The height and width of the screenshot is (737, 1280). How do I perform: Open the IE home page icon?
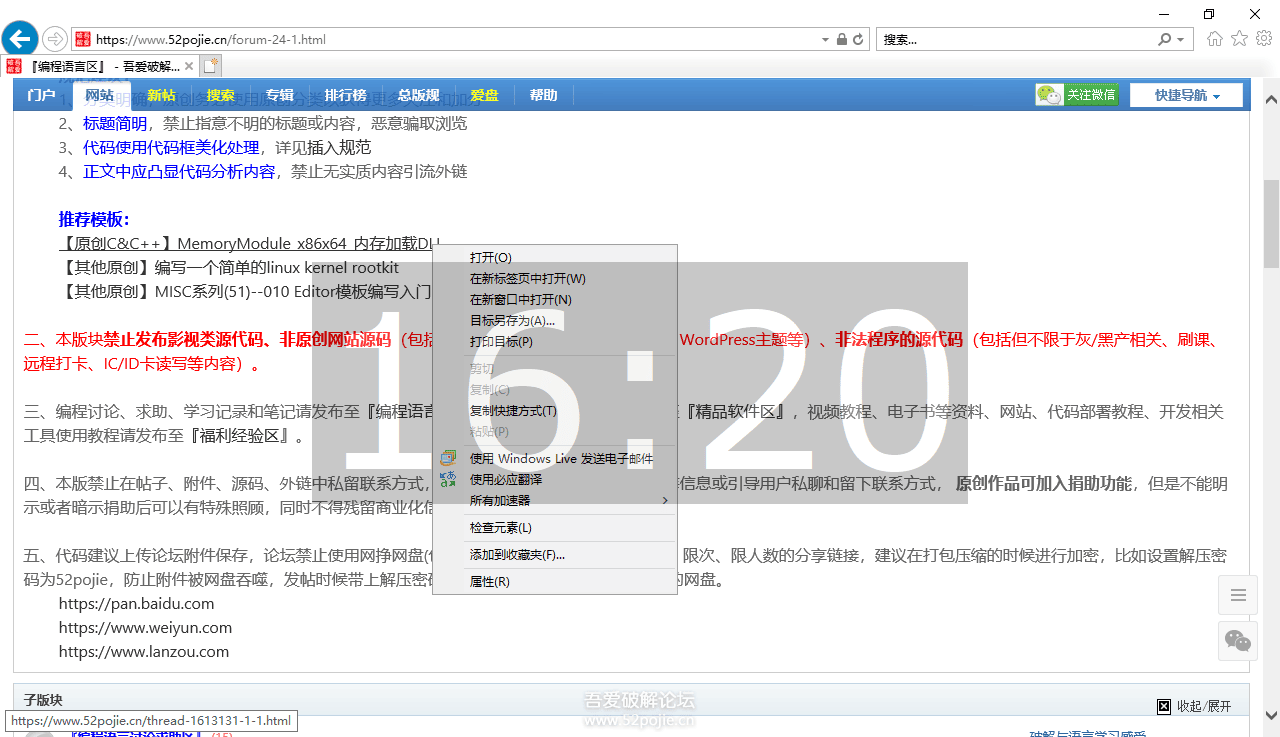tap(1215, 39)
